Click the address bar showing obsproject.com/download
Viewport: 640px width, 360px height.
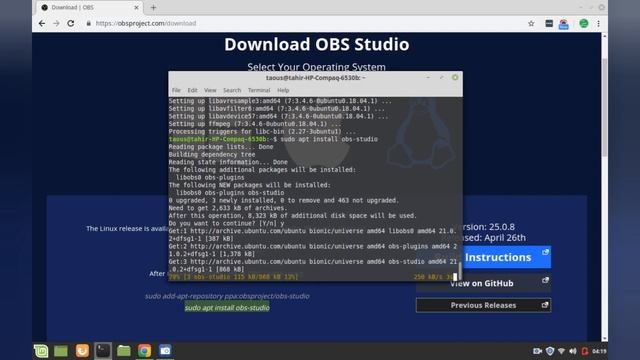[x=146, y=24]
